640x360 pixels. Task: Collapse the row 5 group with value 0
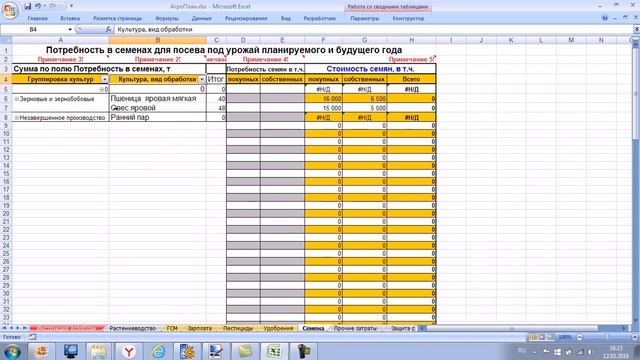point(102,89)
